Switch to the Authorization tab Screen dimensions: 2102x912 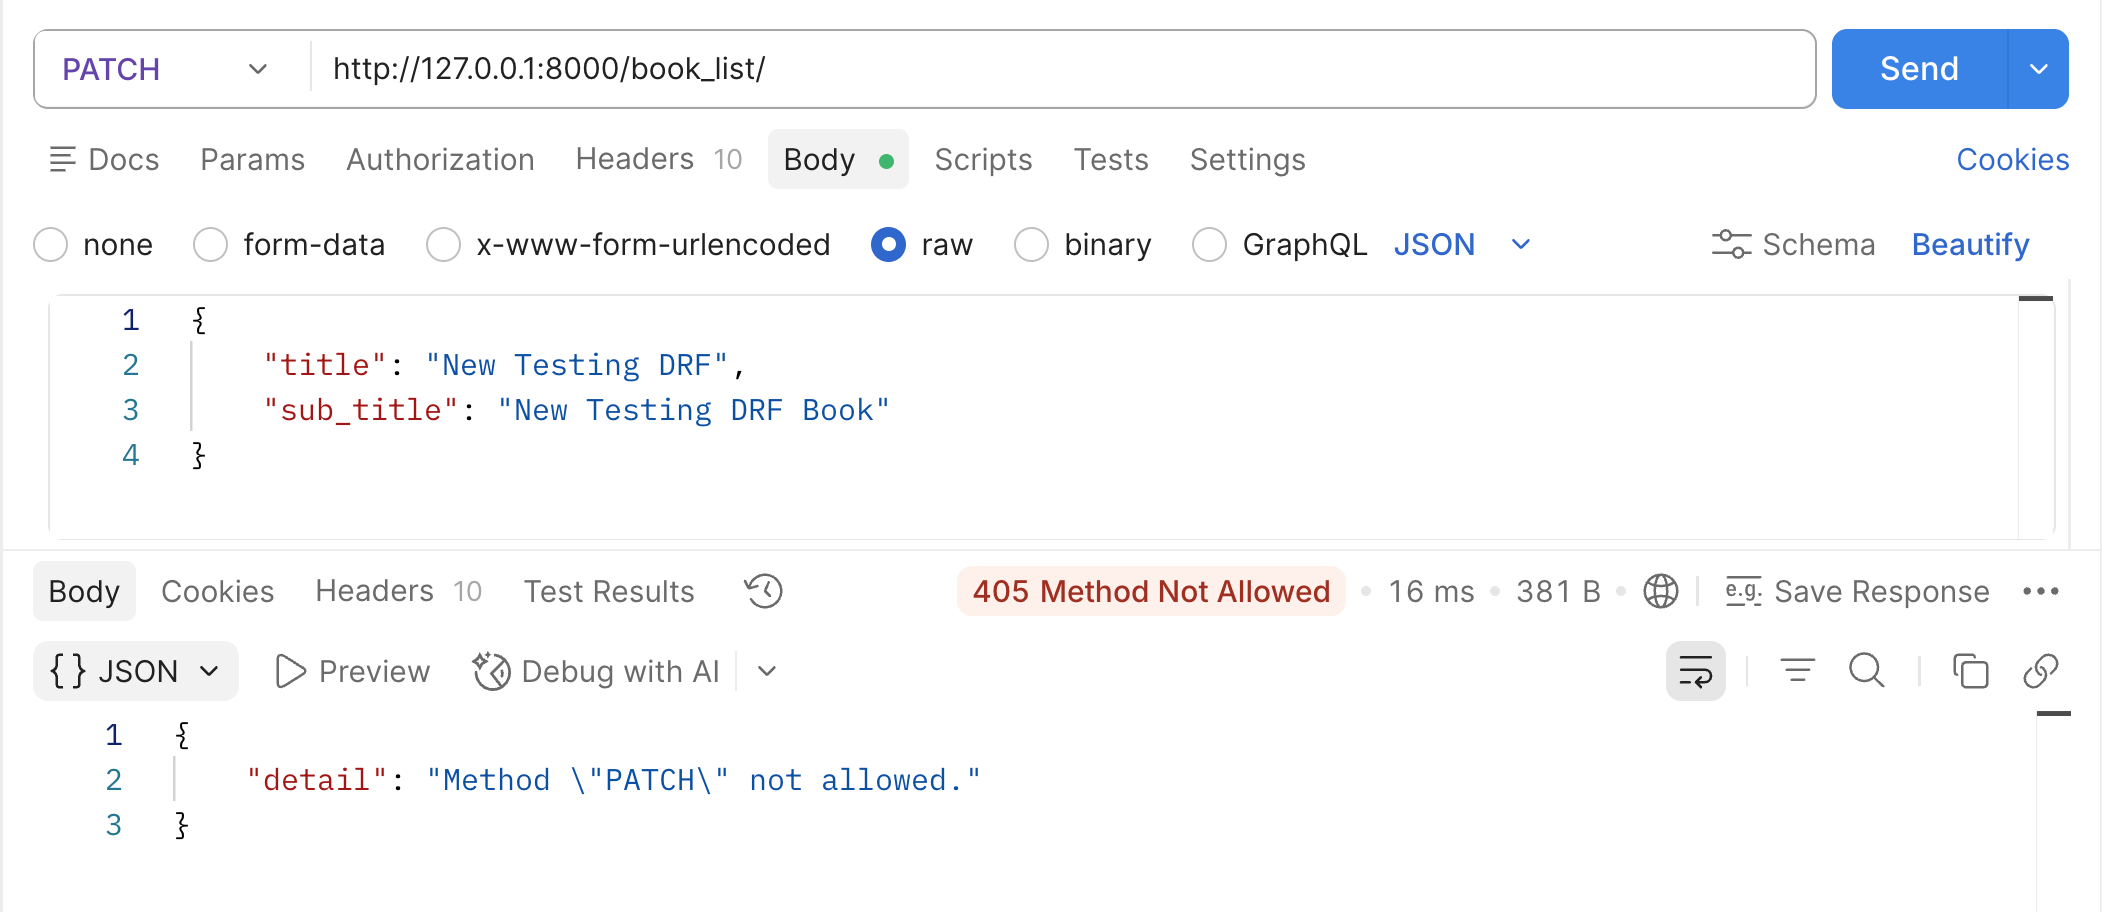point(440,159)
